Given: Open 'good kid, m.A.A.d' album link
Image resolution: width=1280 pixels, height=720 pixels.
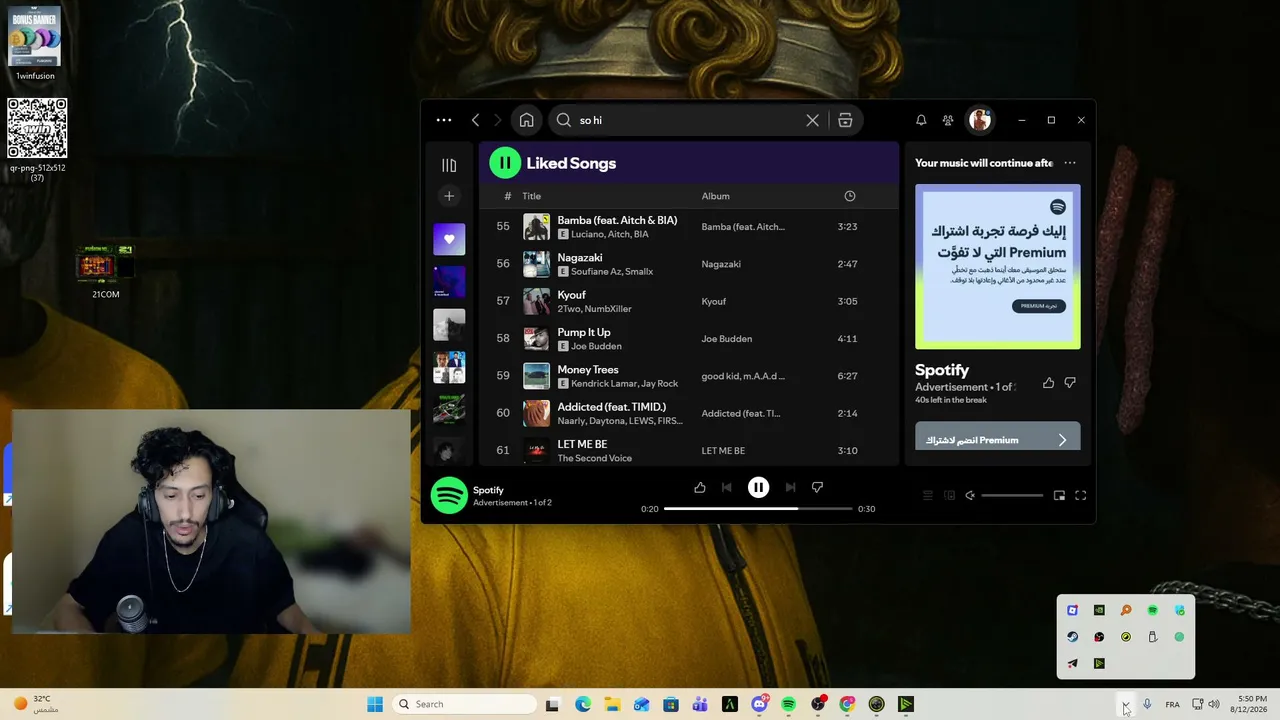Looking at the screenshot, I should [743, 376].
